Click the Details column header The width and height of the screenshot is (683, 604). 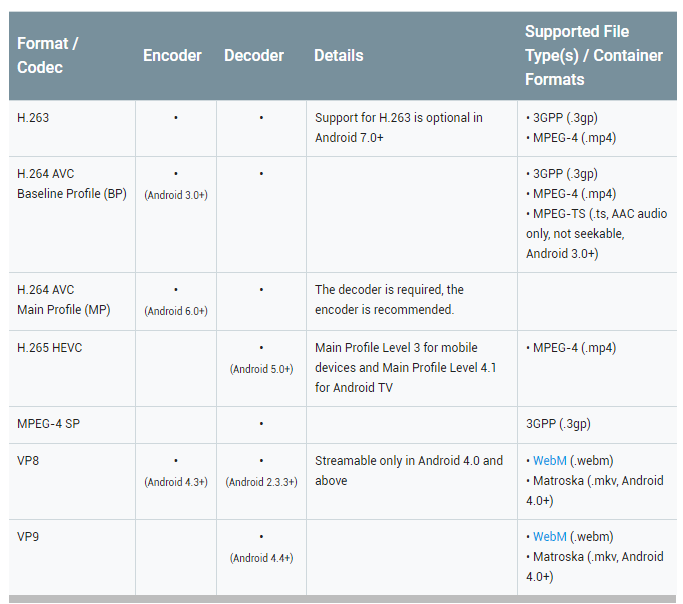click(x=338, y=56)
